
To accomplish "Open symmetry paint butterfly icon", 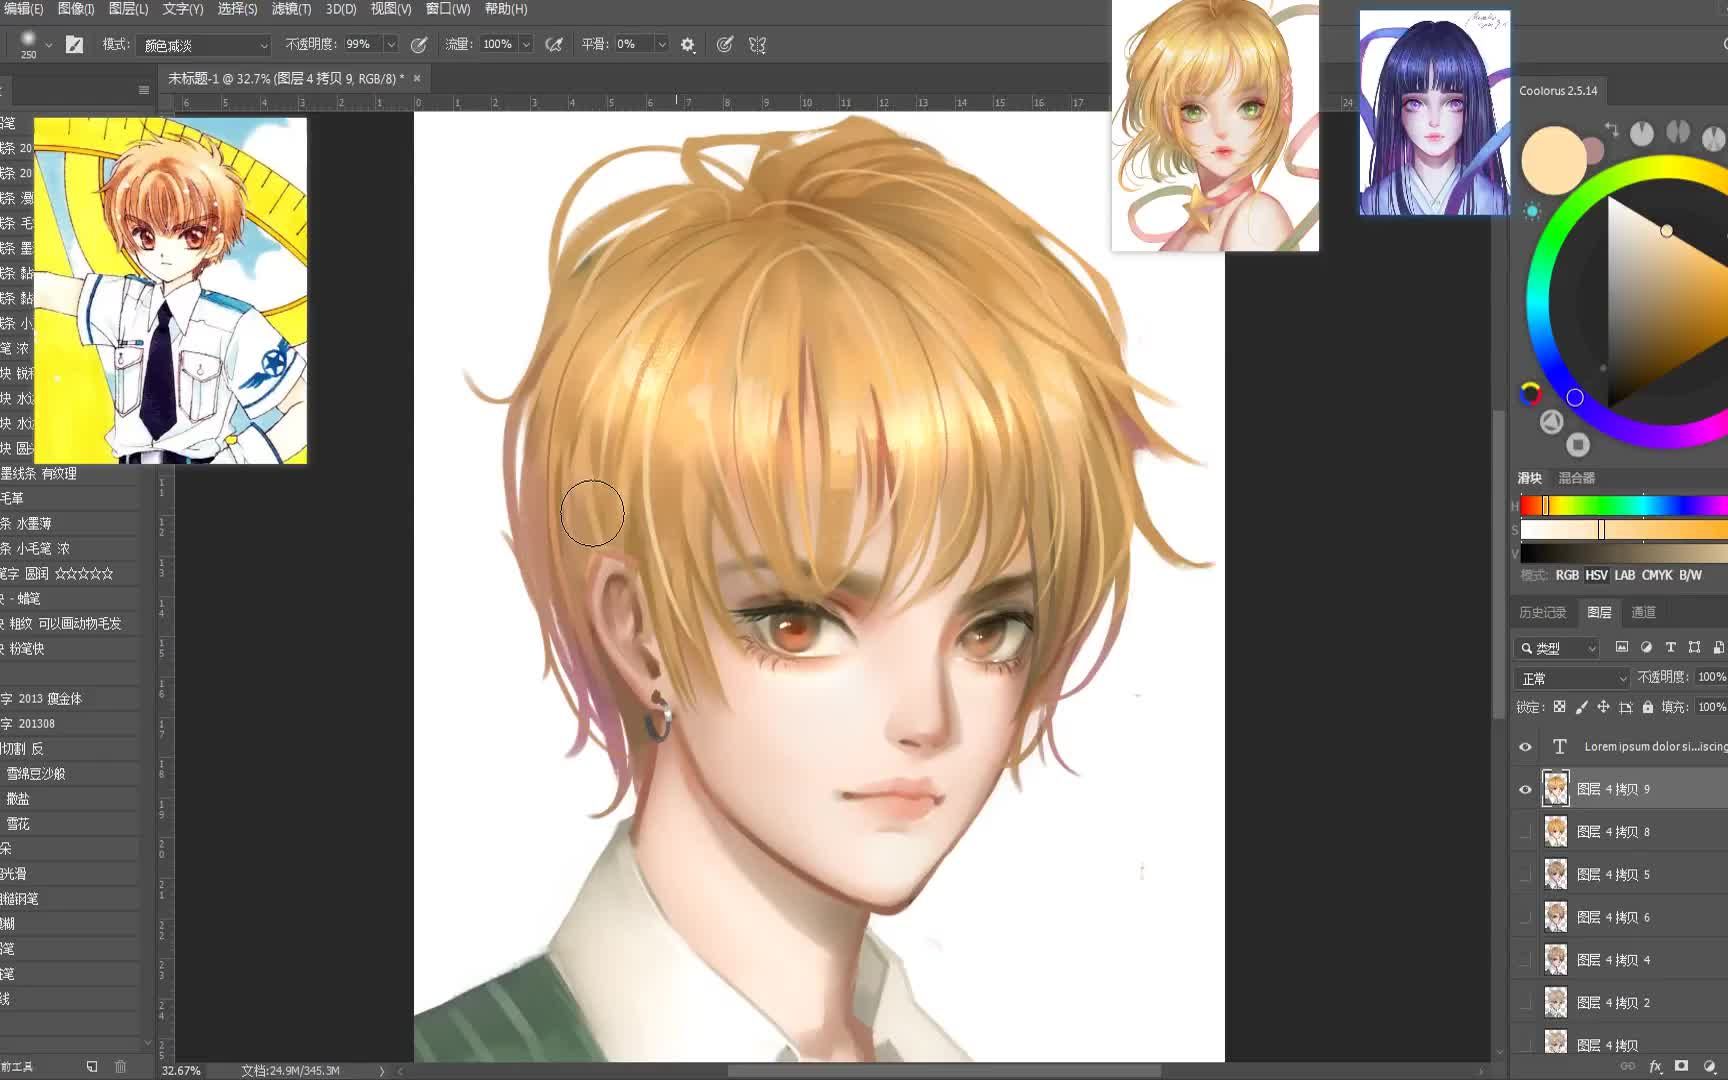I will click(x=757, y=44).
